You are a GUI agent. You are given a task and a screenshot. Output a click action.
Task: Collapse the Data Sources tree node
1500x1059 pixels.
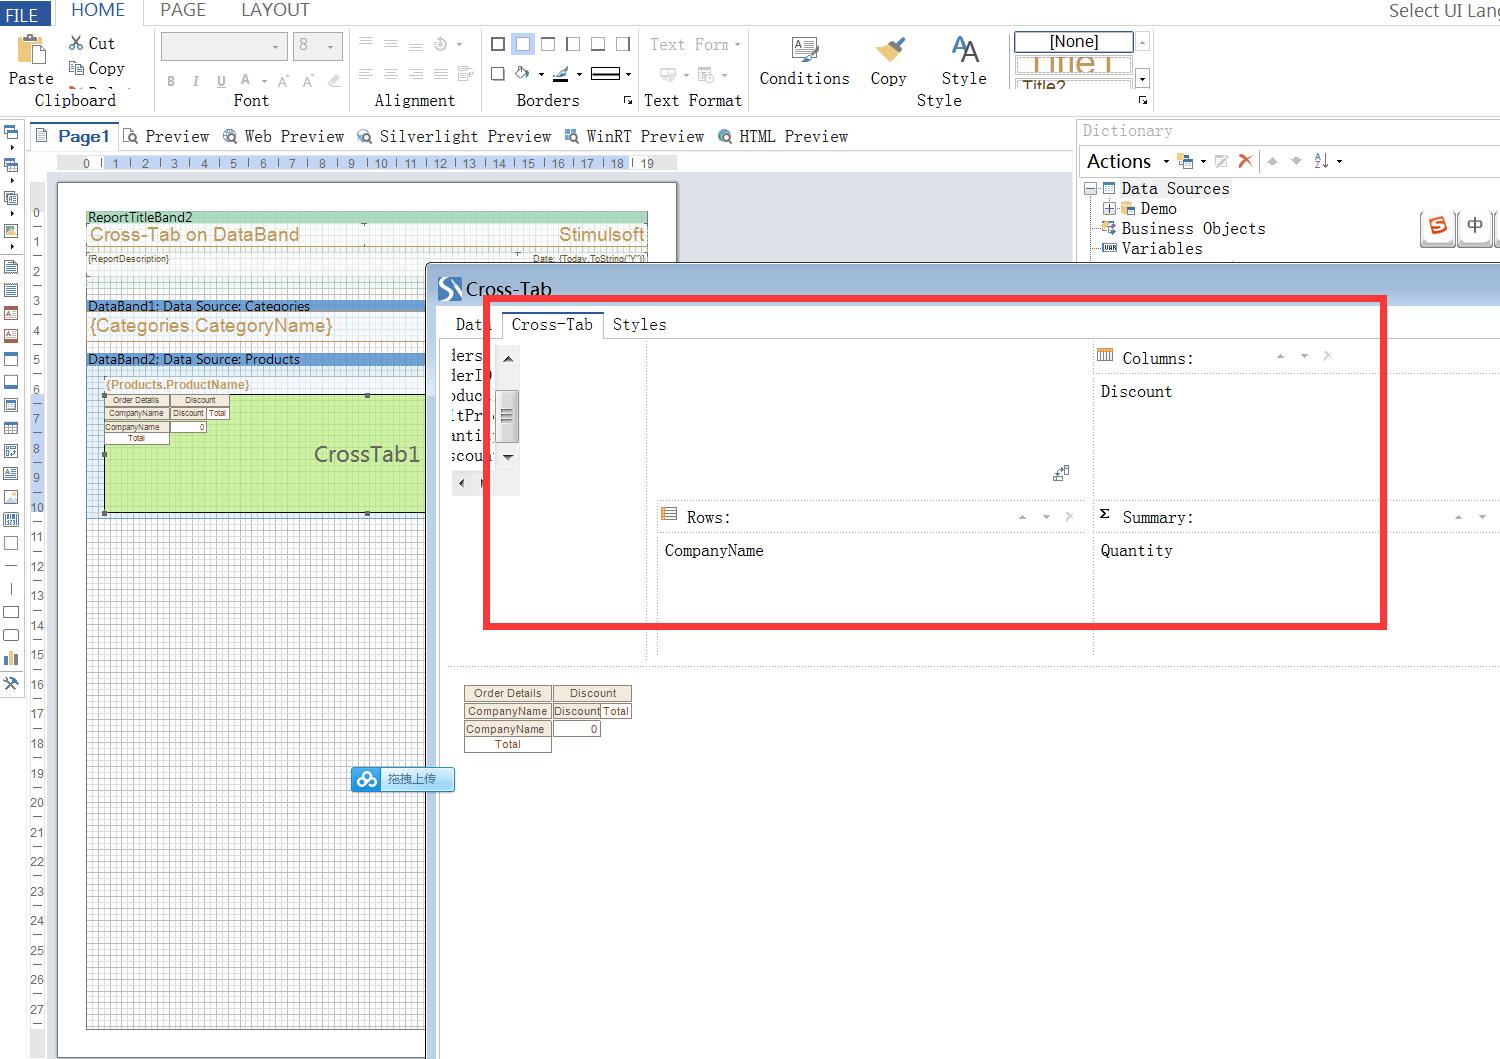coord(1090,188)
